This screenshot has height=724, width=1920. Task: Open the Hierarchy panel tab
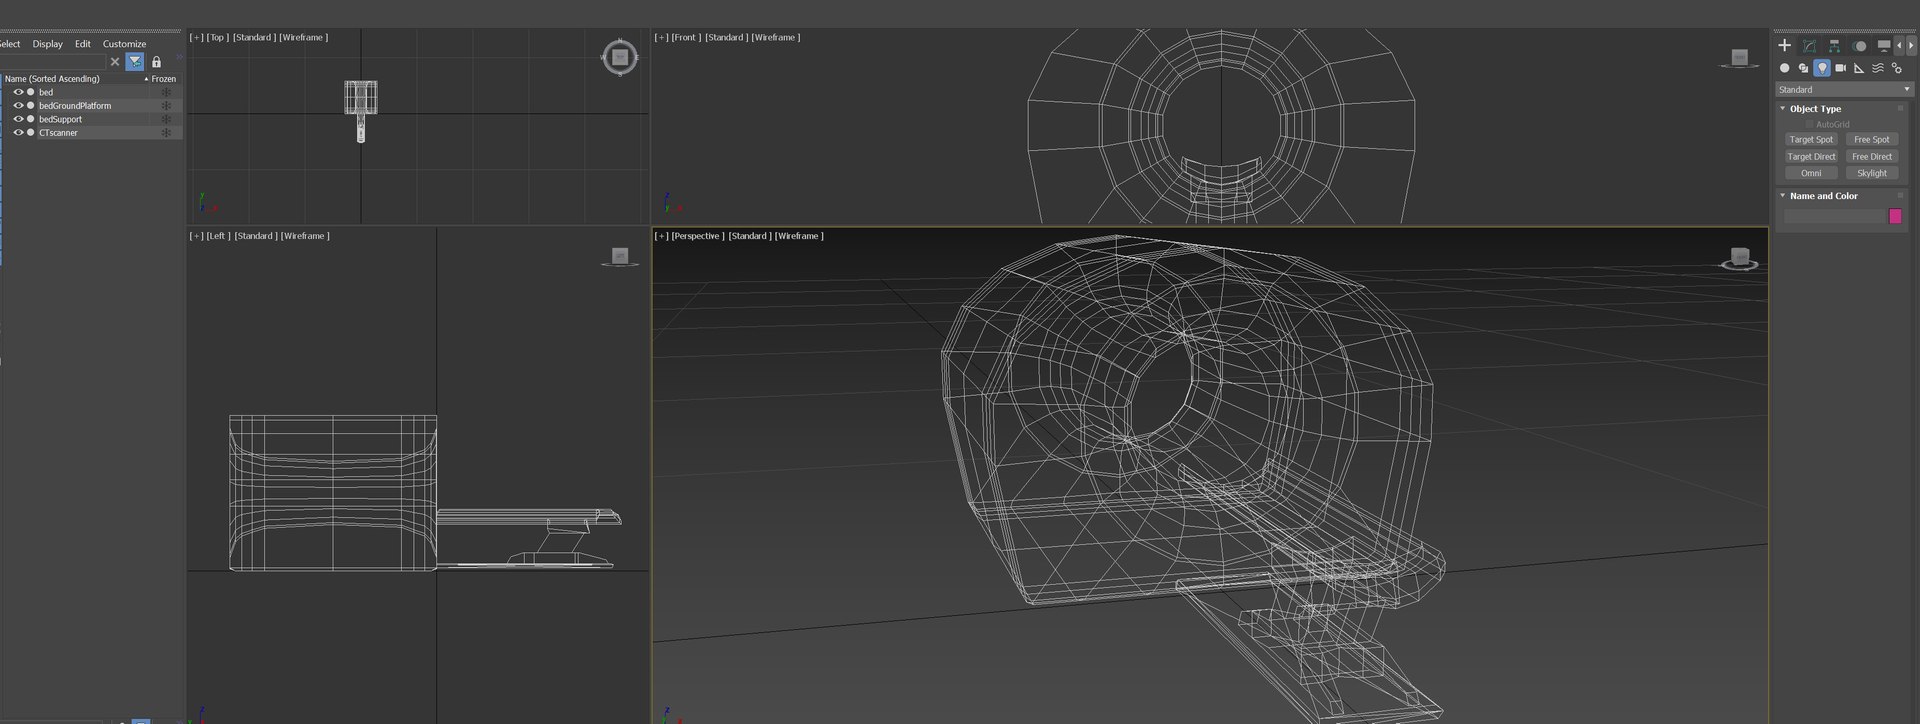coord(1834,45)
